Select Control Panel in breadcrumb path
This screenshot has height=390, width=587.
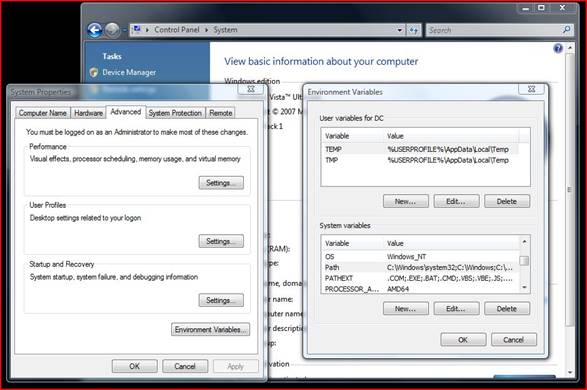tap(177, 30)
